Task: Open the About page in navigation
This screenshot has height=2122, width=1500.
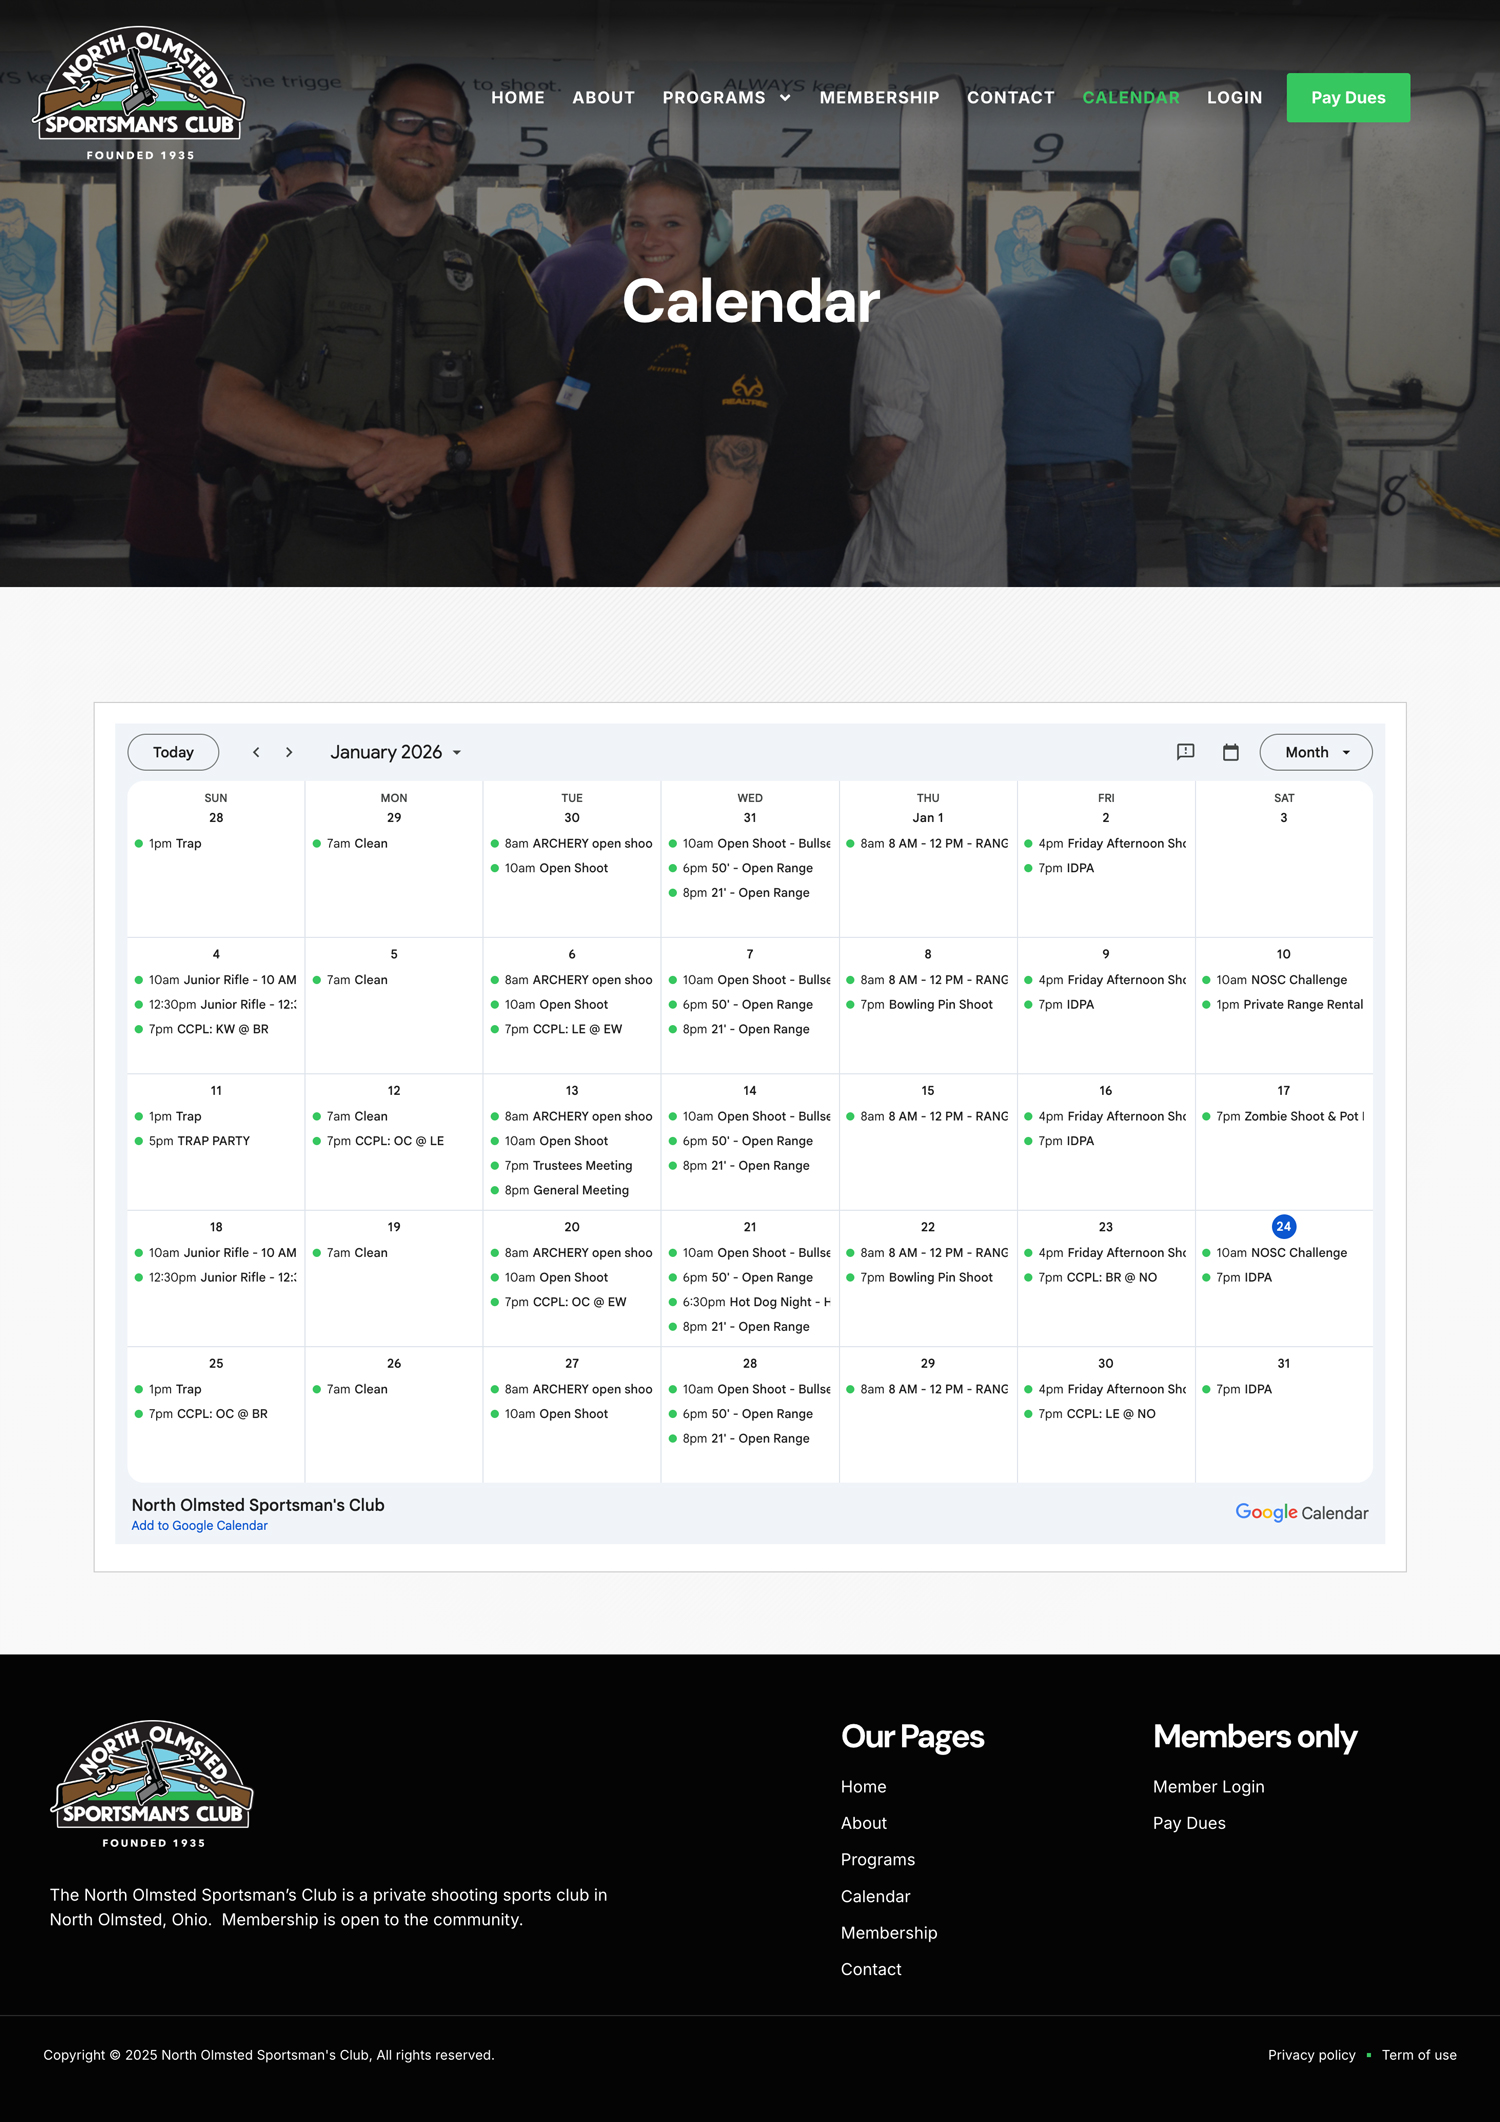Action: [603, 98]
